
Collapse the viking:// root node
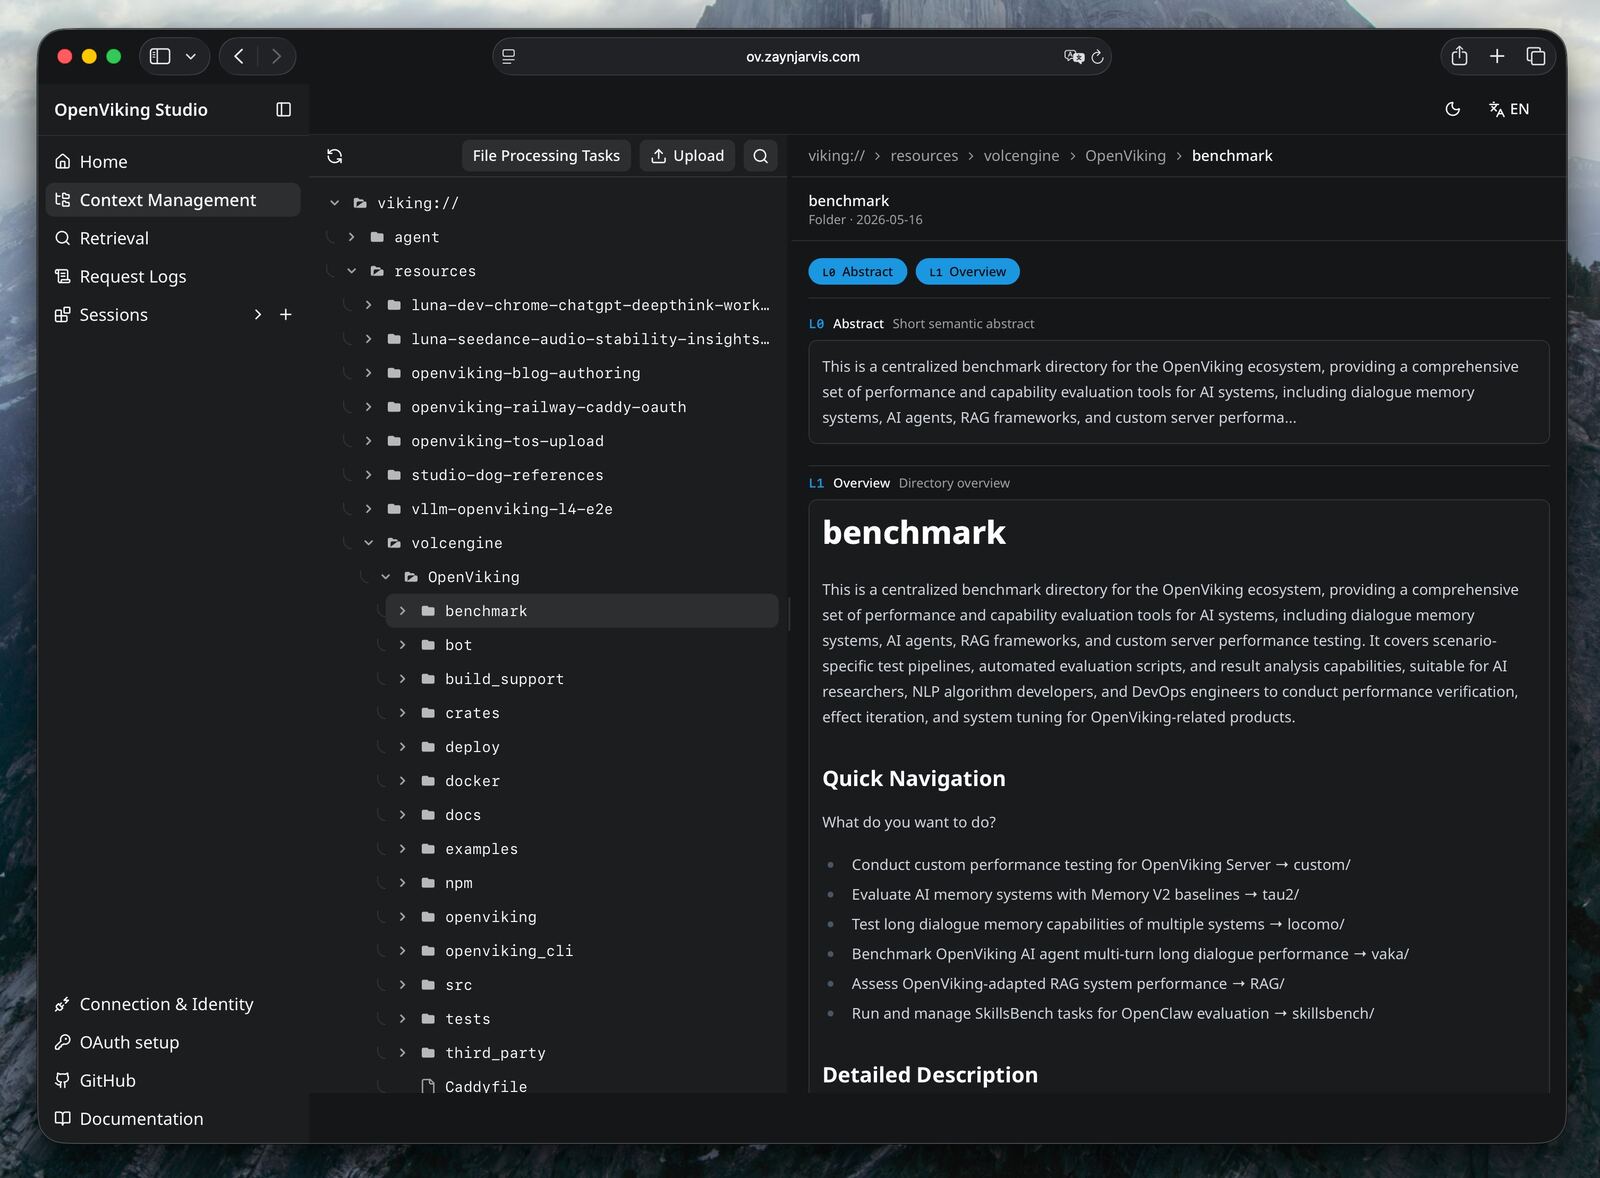tap(335, 203)
